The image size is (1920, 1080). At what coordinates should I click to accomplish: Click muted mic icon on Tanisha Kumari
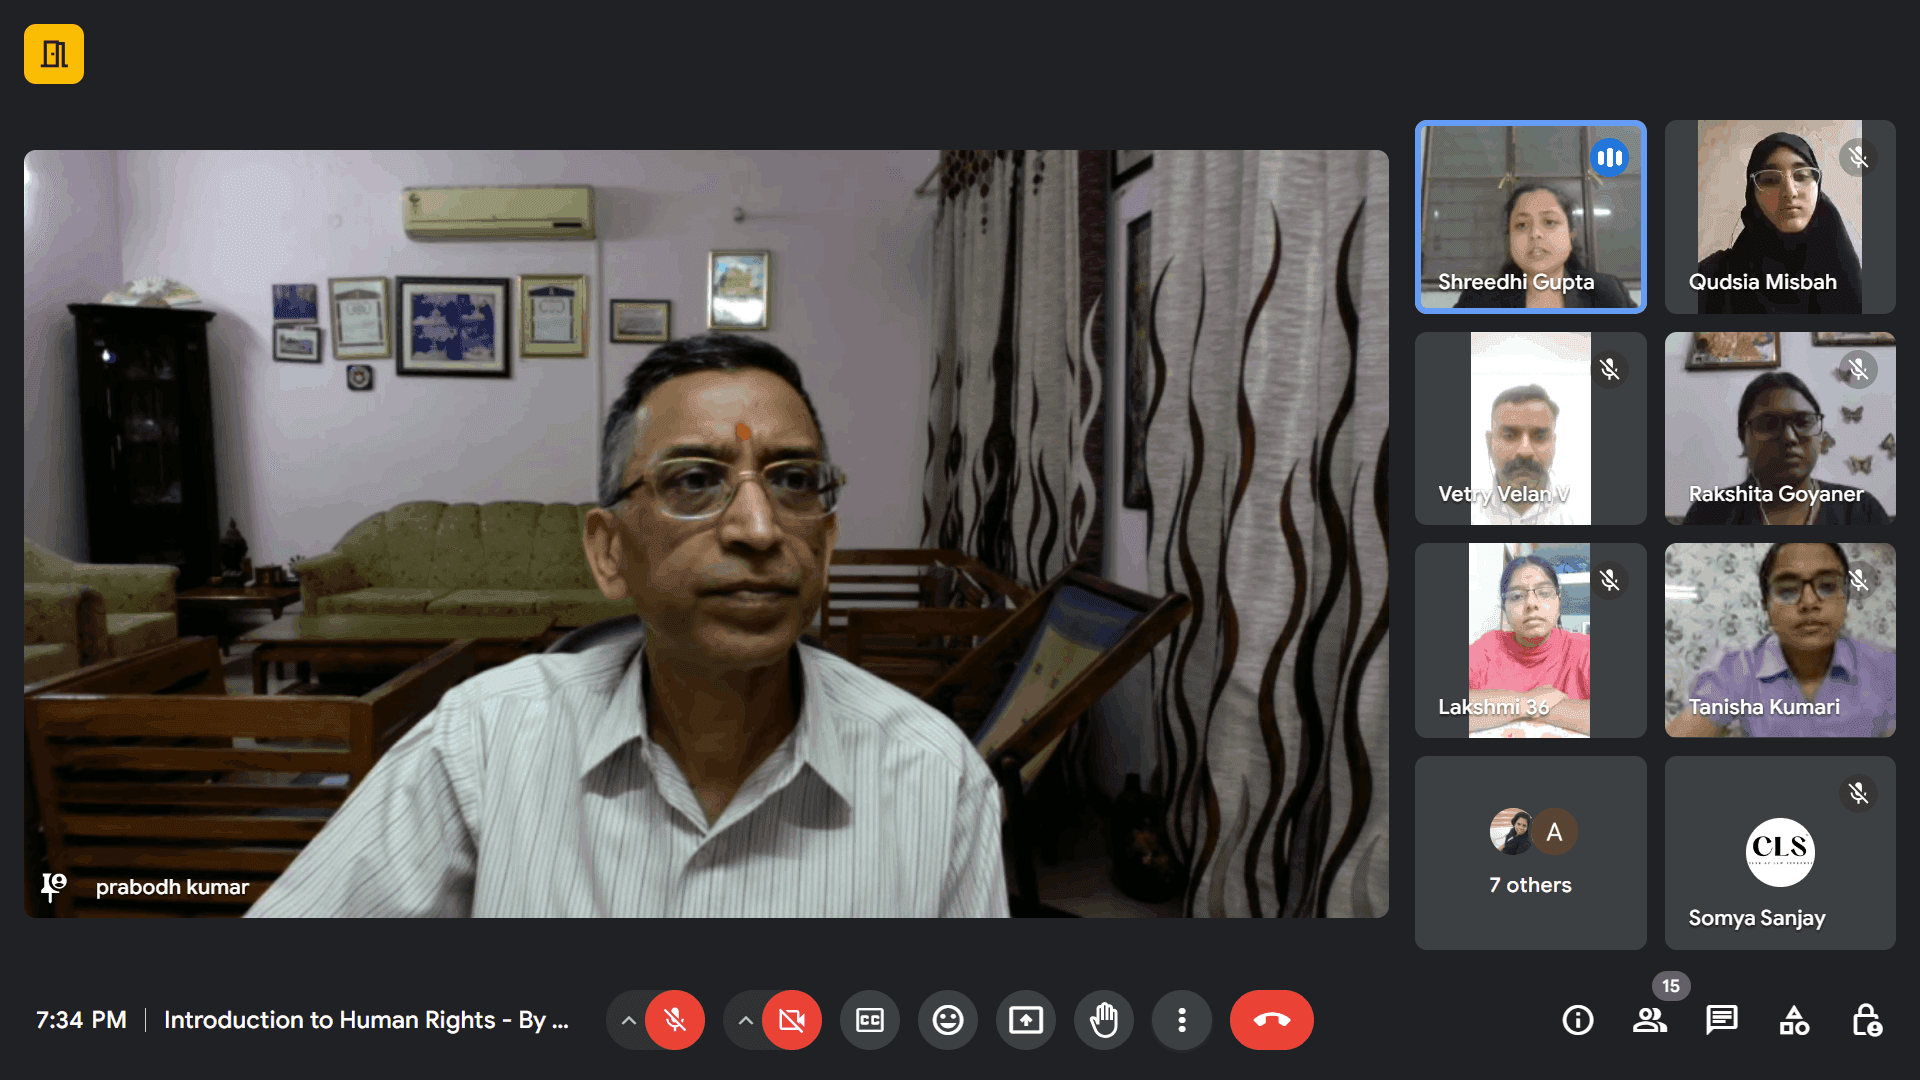coord(1858,581)
